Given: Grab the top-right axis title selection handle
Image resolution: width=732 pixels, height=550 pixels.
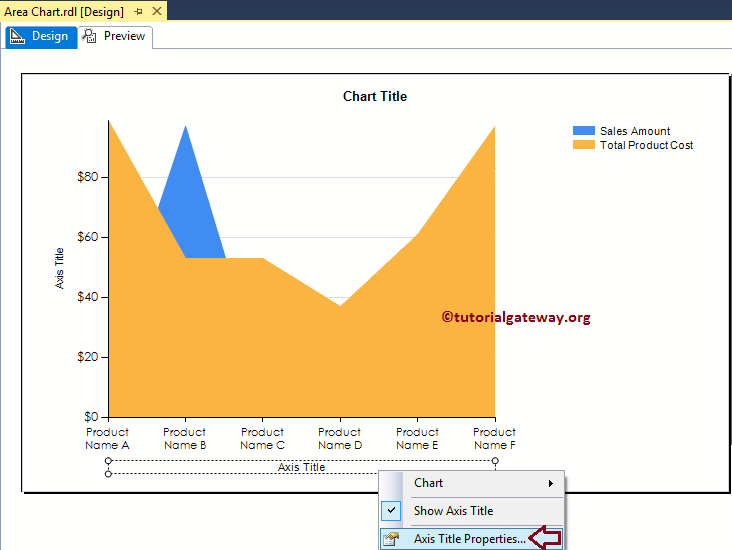Looking at the screenshot, I should coord(495,461).
